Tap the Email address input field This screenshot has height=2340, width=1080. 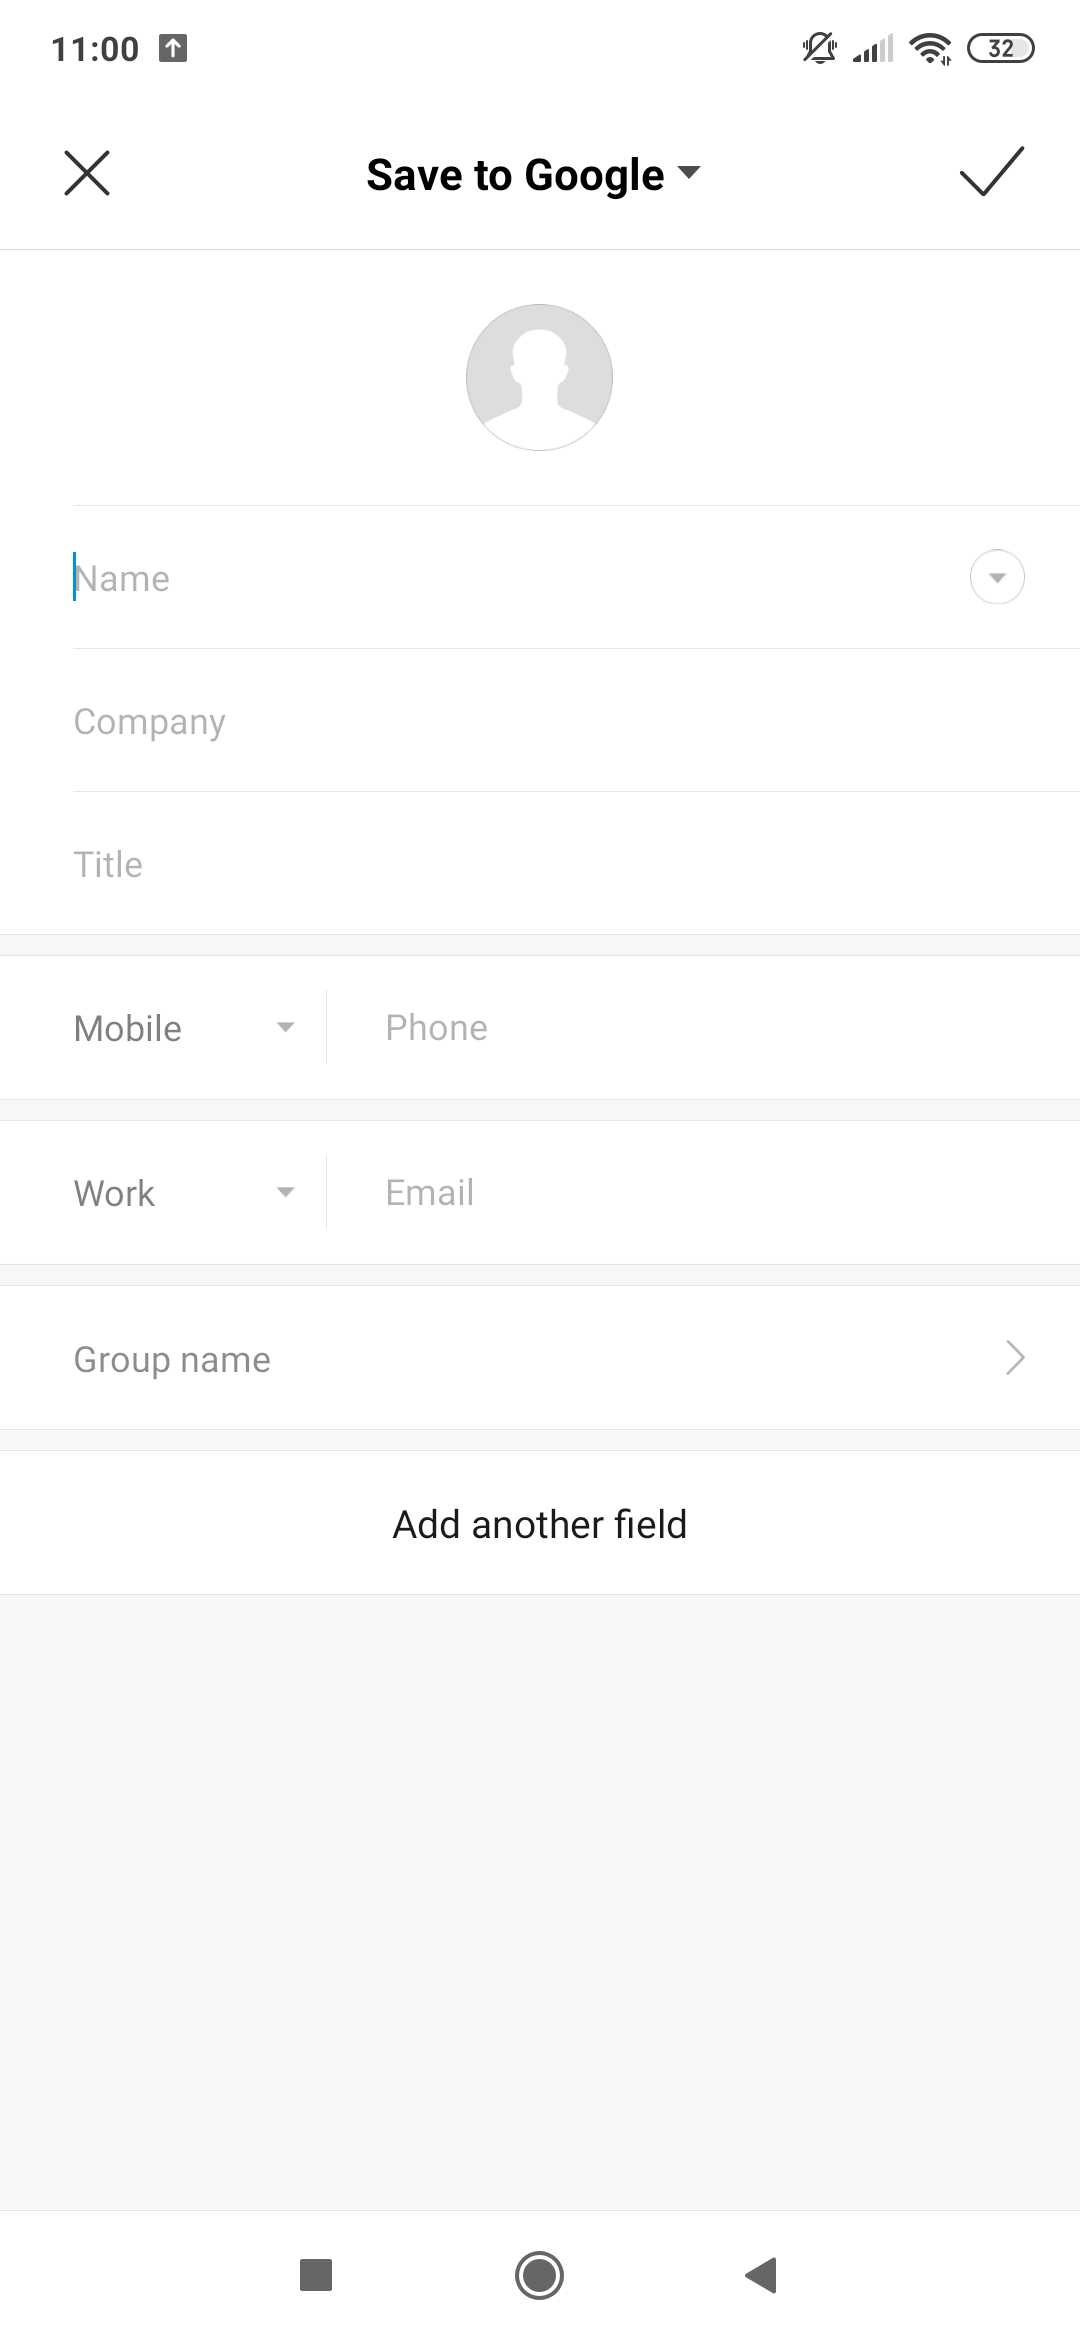pyautogui.click(x=700, y=1193)
